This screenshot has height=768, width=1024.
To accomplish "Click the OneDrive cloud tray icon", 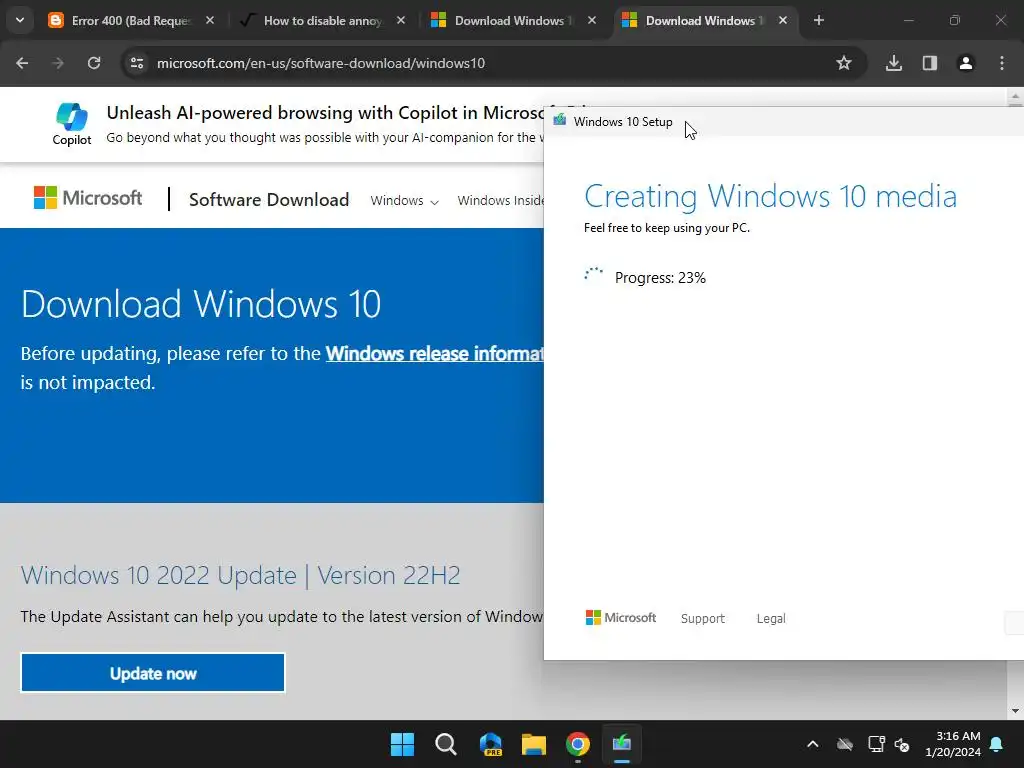I will click(x=845, y=744).
